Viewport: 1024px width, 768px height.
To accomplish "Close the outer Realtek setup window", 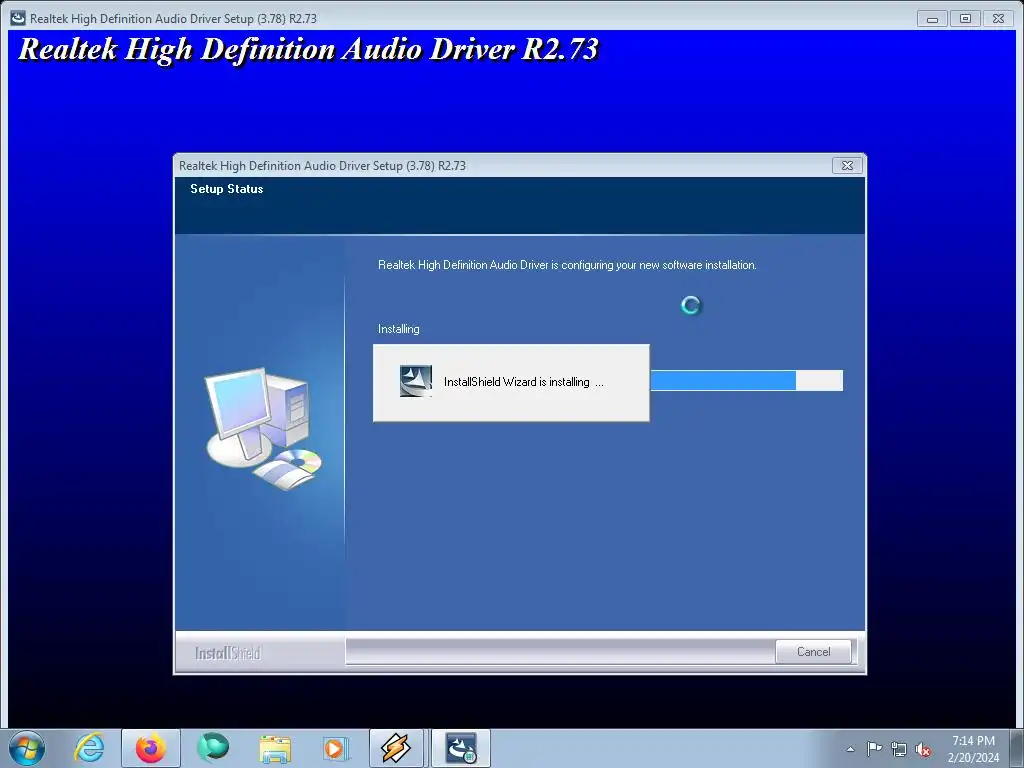I will (x=999, y=19).
